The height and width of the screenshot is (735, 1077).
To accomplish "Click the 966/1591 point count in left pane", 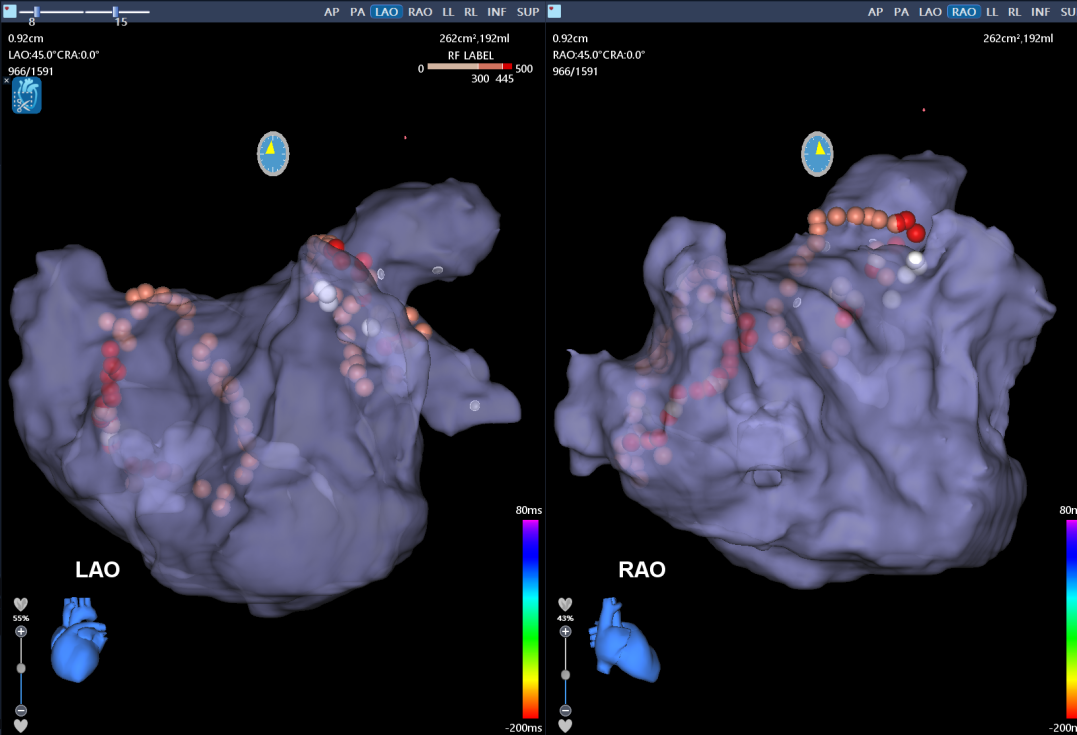I will (x=31, y=71).
